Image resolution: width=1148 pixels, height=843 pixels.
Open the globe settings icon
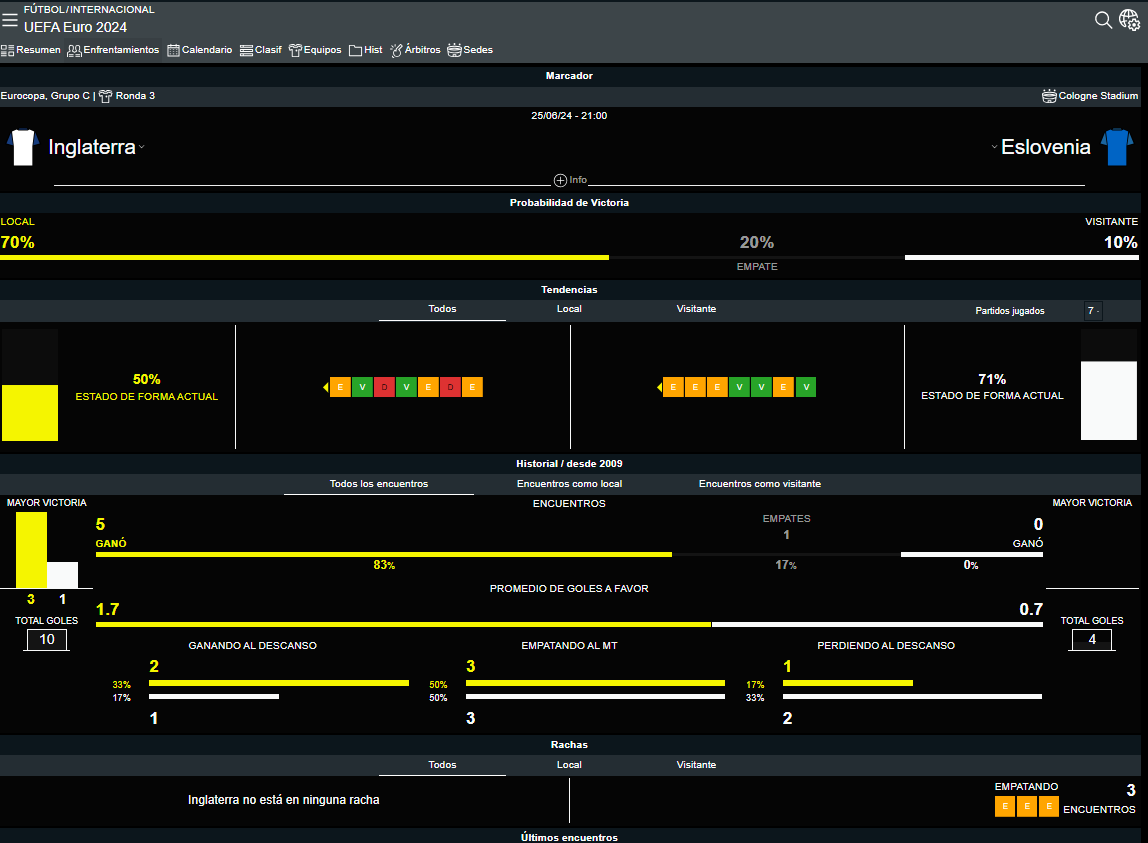click(x=1129, y=20)
